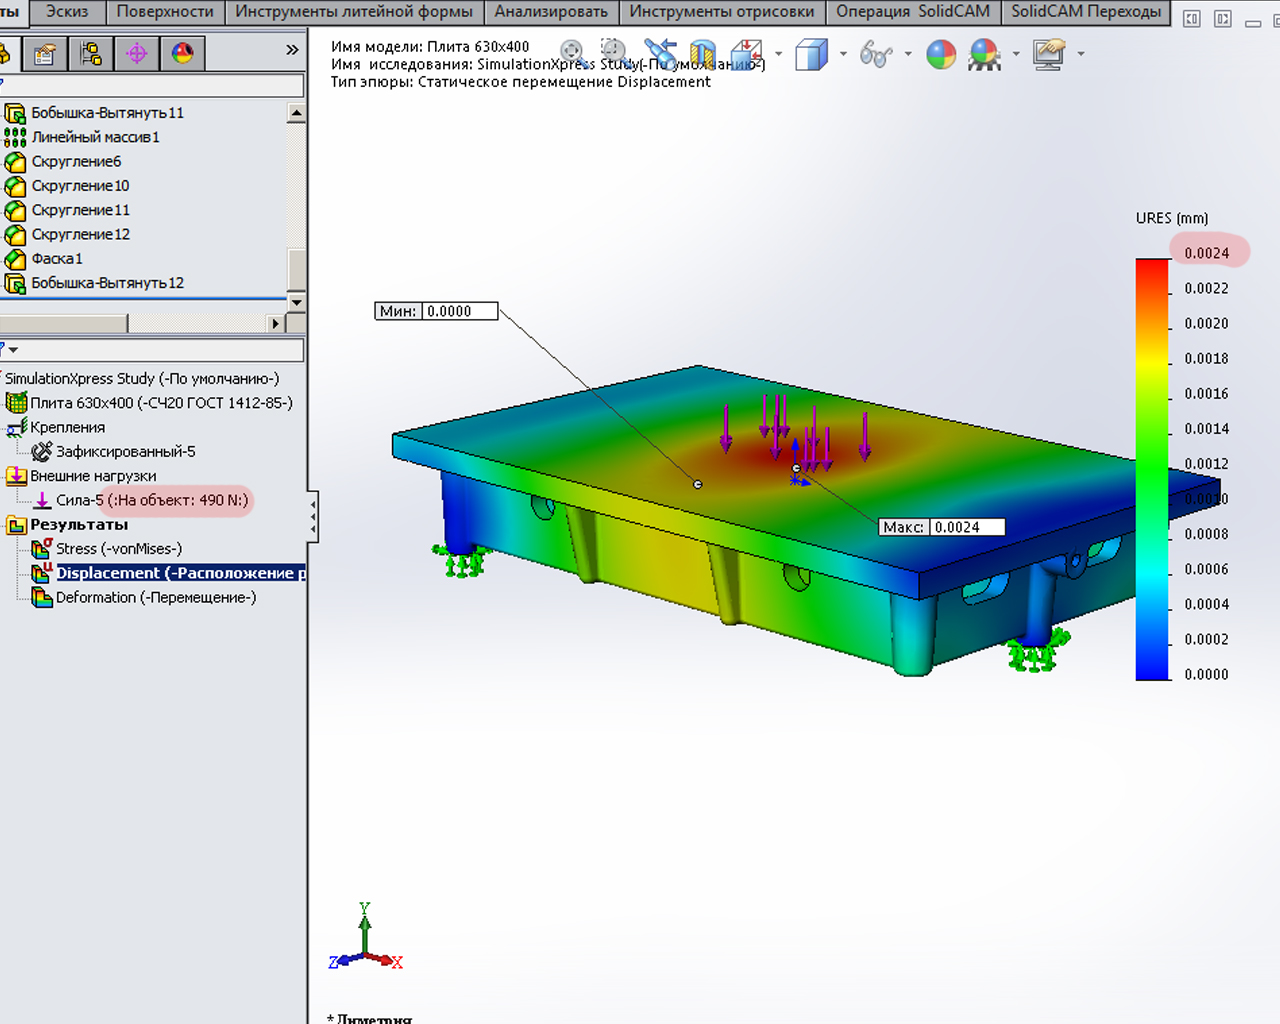Click the Бобышка-Вытянуть11 feature icon

coord(15,113)
